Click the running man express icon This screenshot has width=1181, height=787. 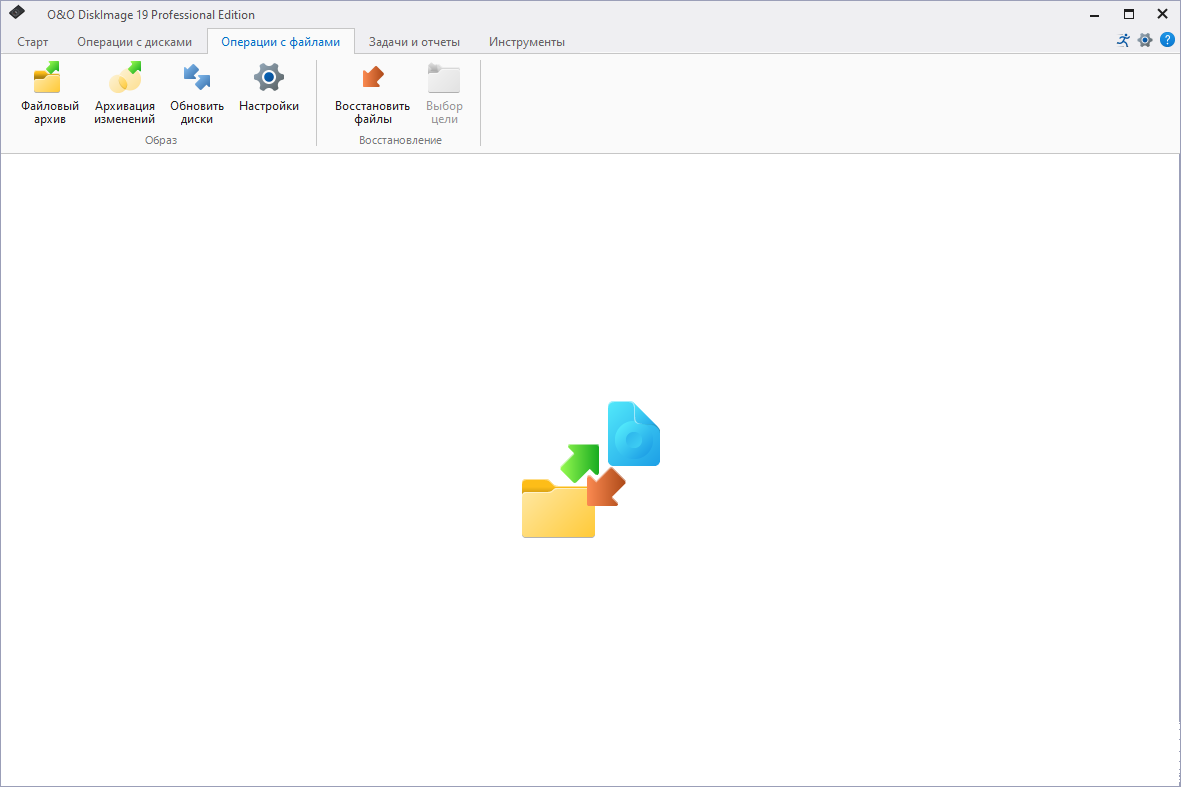pyautogui.click(x=1123, y=41)
